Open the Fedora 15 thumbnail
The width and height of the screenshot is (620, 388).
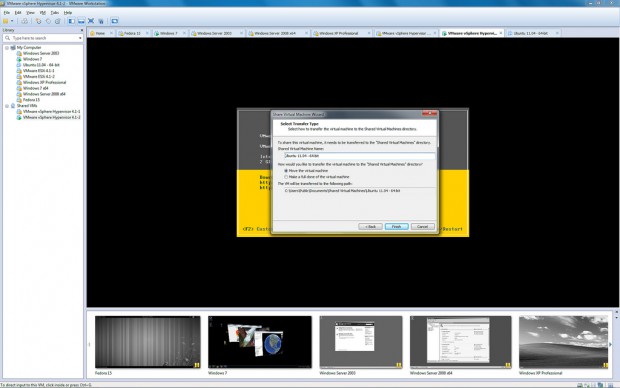(x=147, y=342)
